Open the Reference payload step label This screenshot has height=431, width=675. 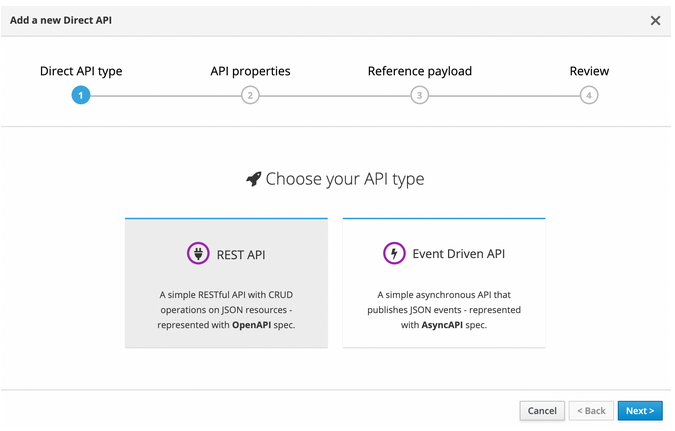[x=420, y=71]
